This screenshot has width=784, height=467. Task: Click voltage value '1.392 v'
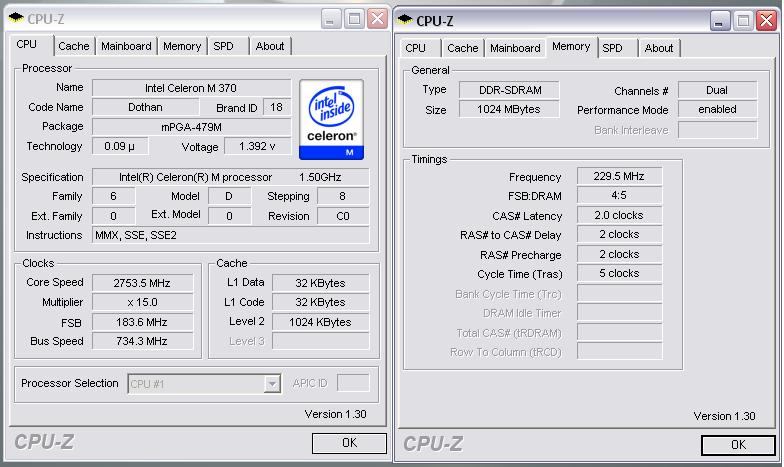click(258, 146)
